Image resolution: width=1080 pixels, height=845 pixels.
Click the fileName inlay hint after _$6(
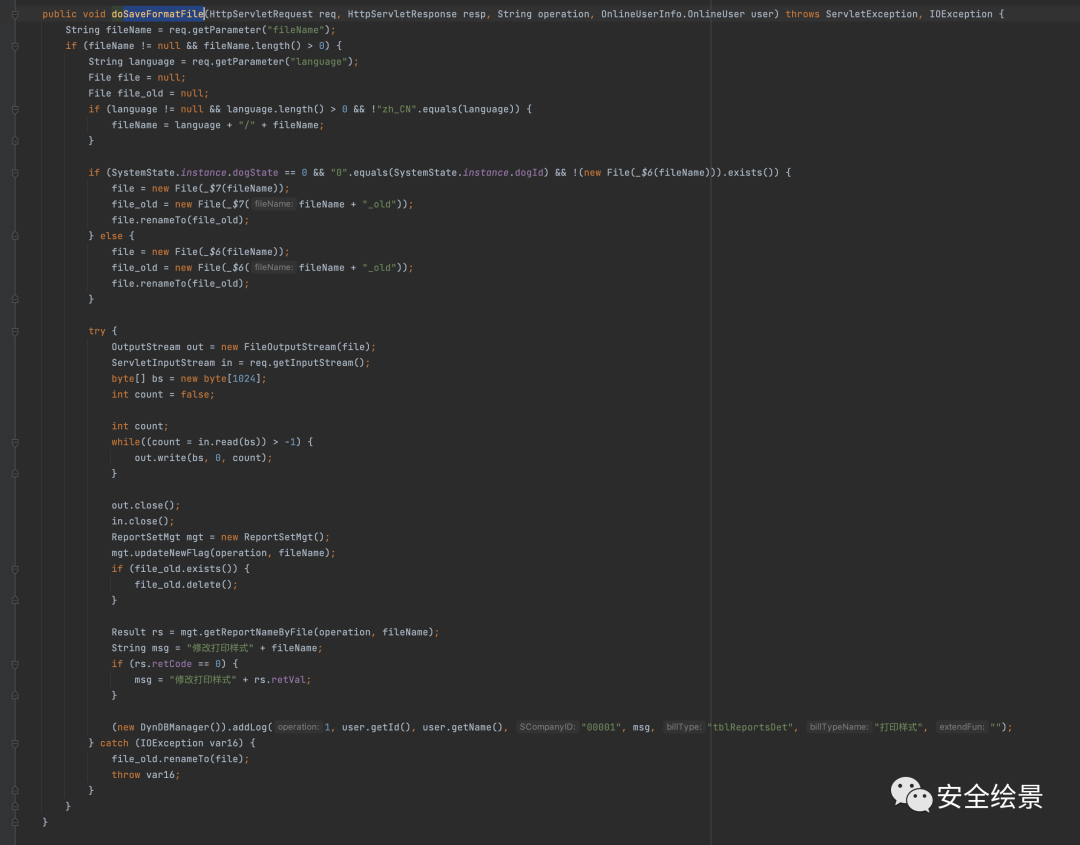[x=273, y=268]
